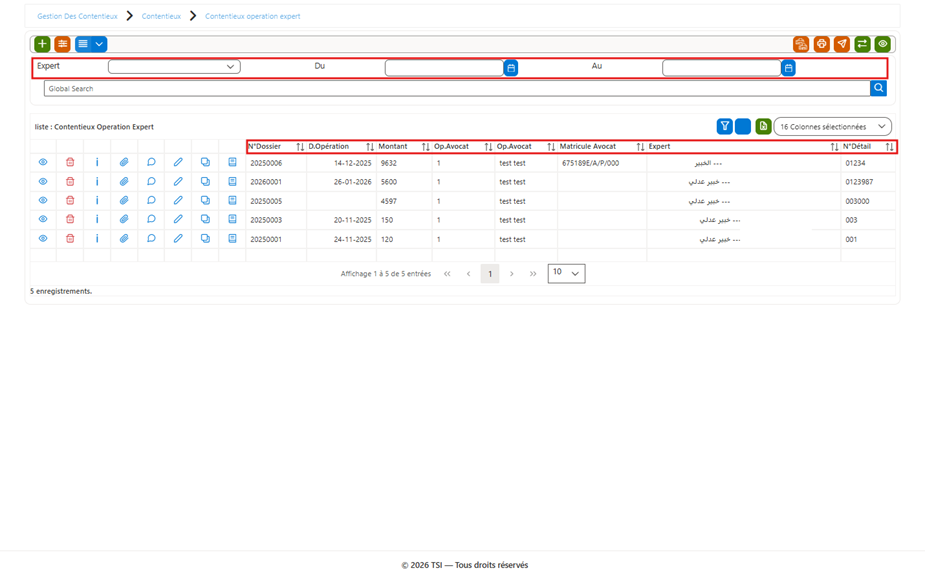Click matricule cell 675189E/A/P/000
925x577 pixels.
pos(591,163)
